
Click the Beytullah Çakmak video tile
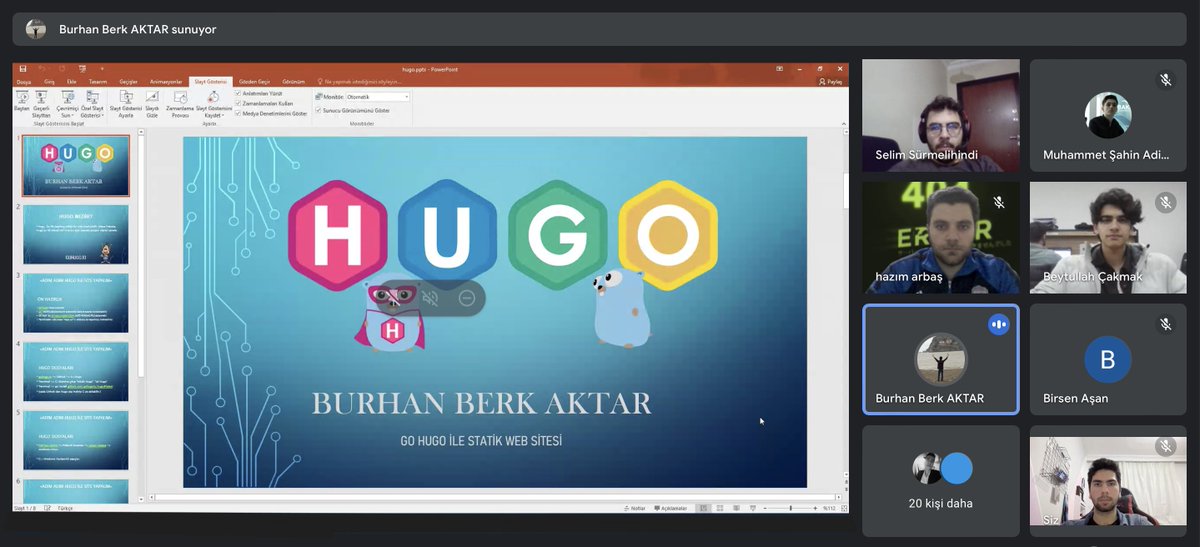tap(1108, 237)
